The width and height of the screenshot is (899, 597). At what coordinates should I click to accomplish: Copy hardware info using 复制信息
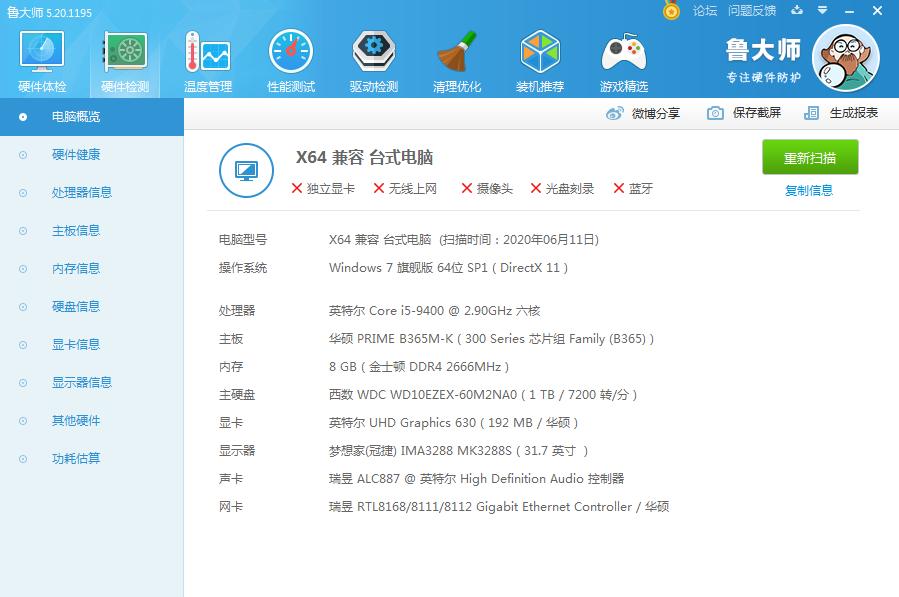(x=810, y=188)
